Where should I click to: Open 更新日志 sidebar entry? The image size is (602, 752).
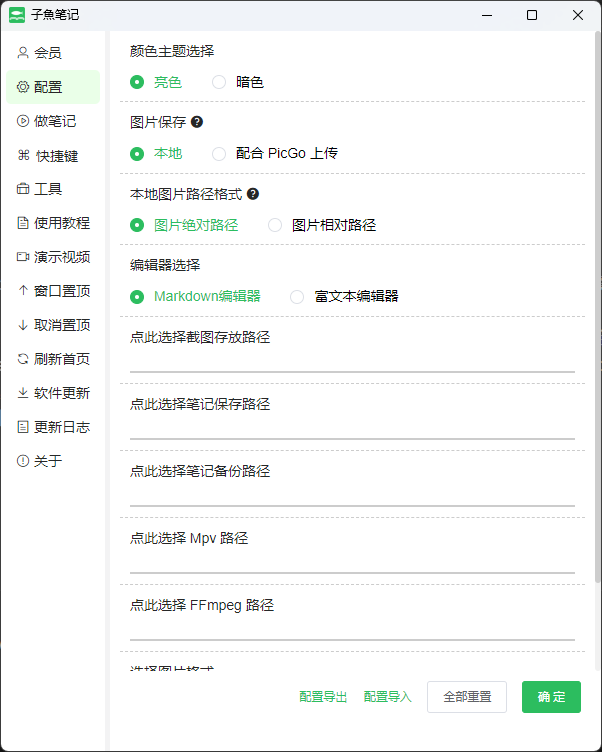(53, 427)
